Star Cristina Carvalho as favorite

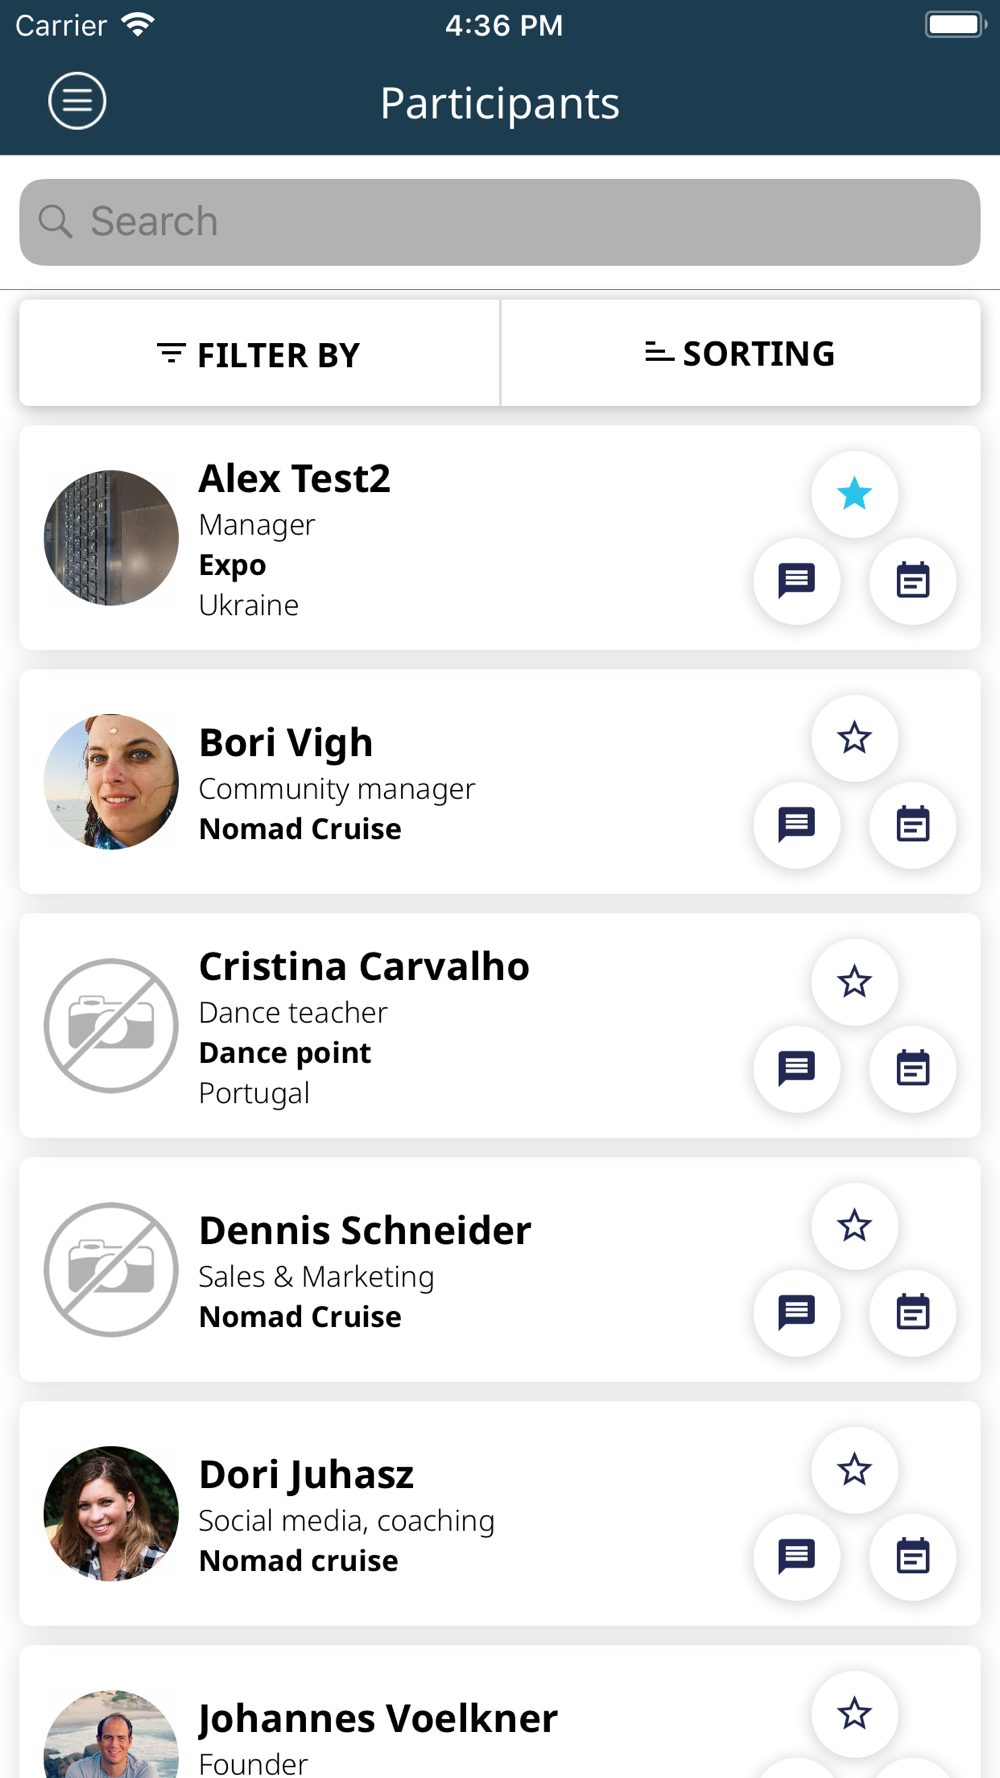pyautogui.click(x=854, y=982)
